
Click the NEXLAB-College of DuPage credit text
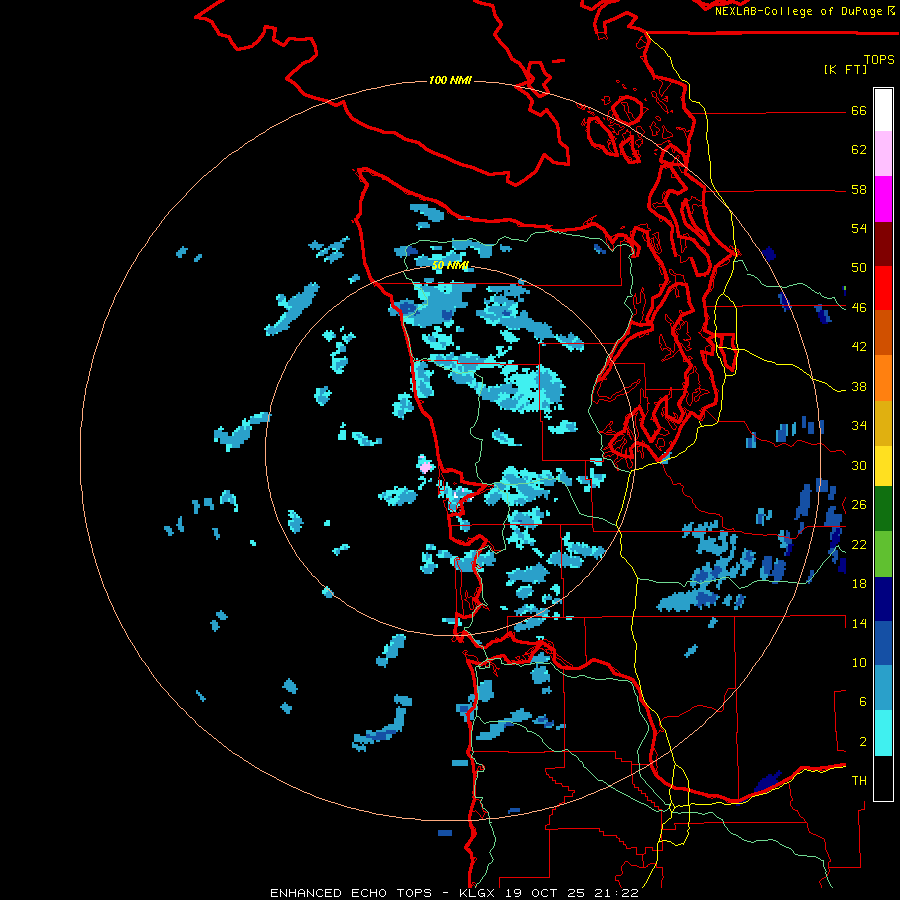pos(798,11)
